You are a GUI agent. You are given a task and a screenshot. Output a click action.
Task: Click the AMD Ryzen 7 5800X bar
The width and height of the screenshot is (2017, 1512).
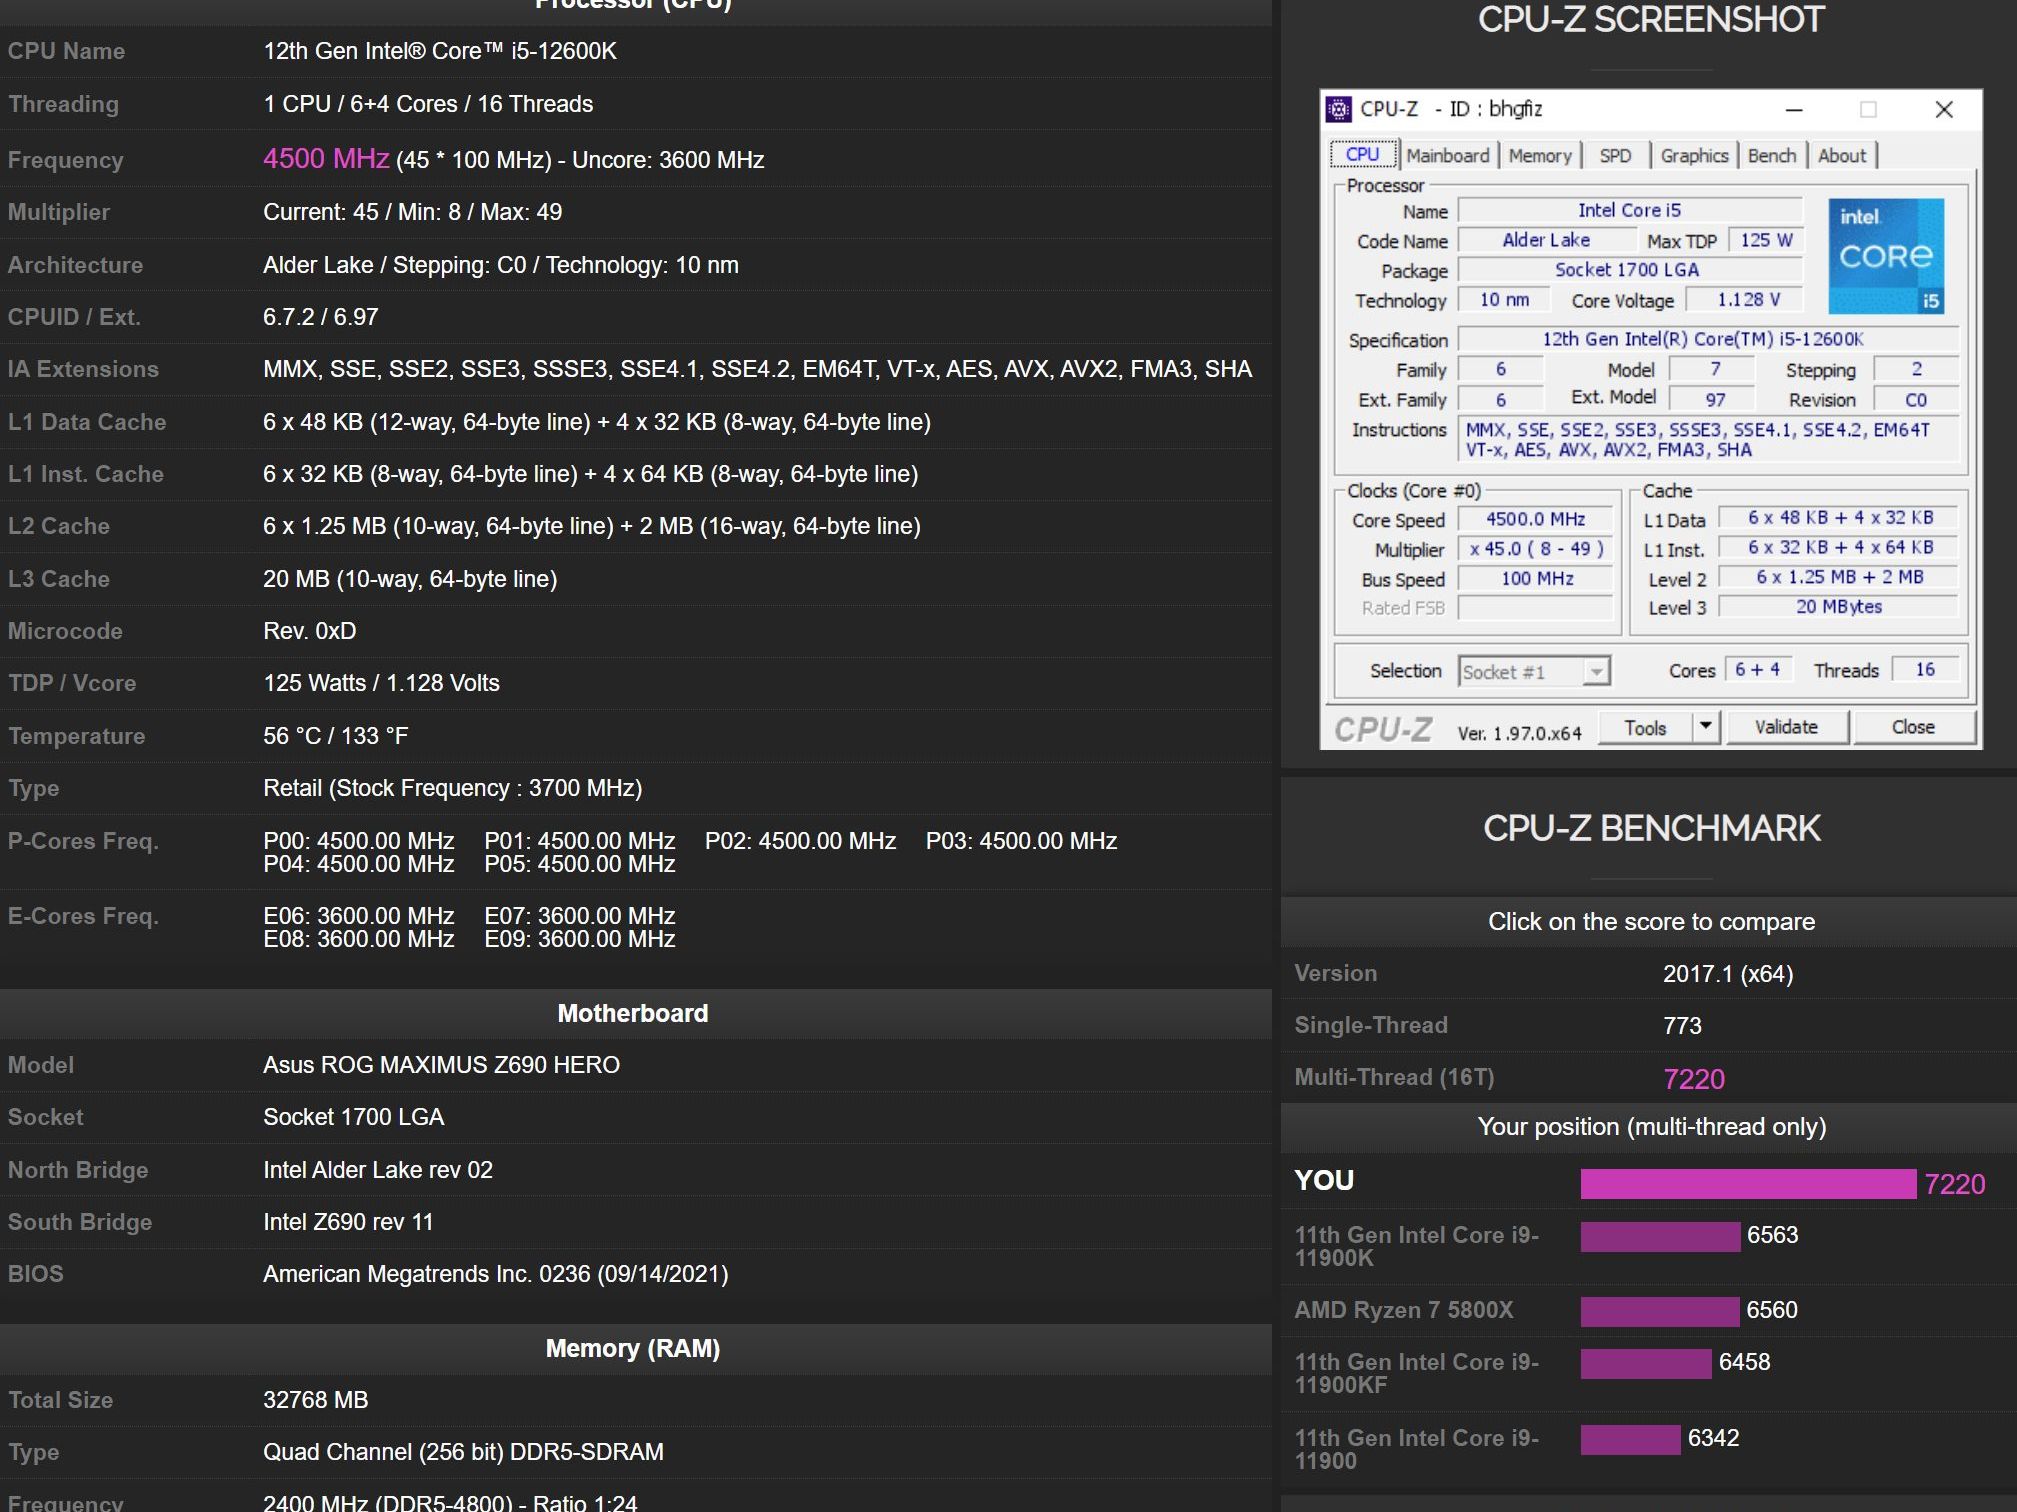point(1659,1311)
